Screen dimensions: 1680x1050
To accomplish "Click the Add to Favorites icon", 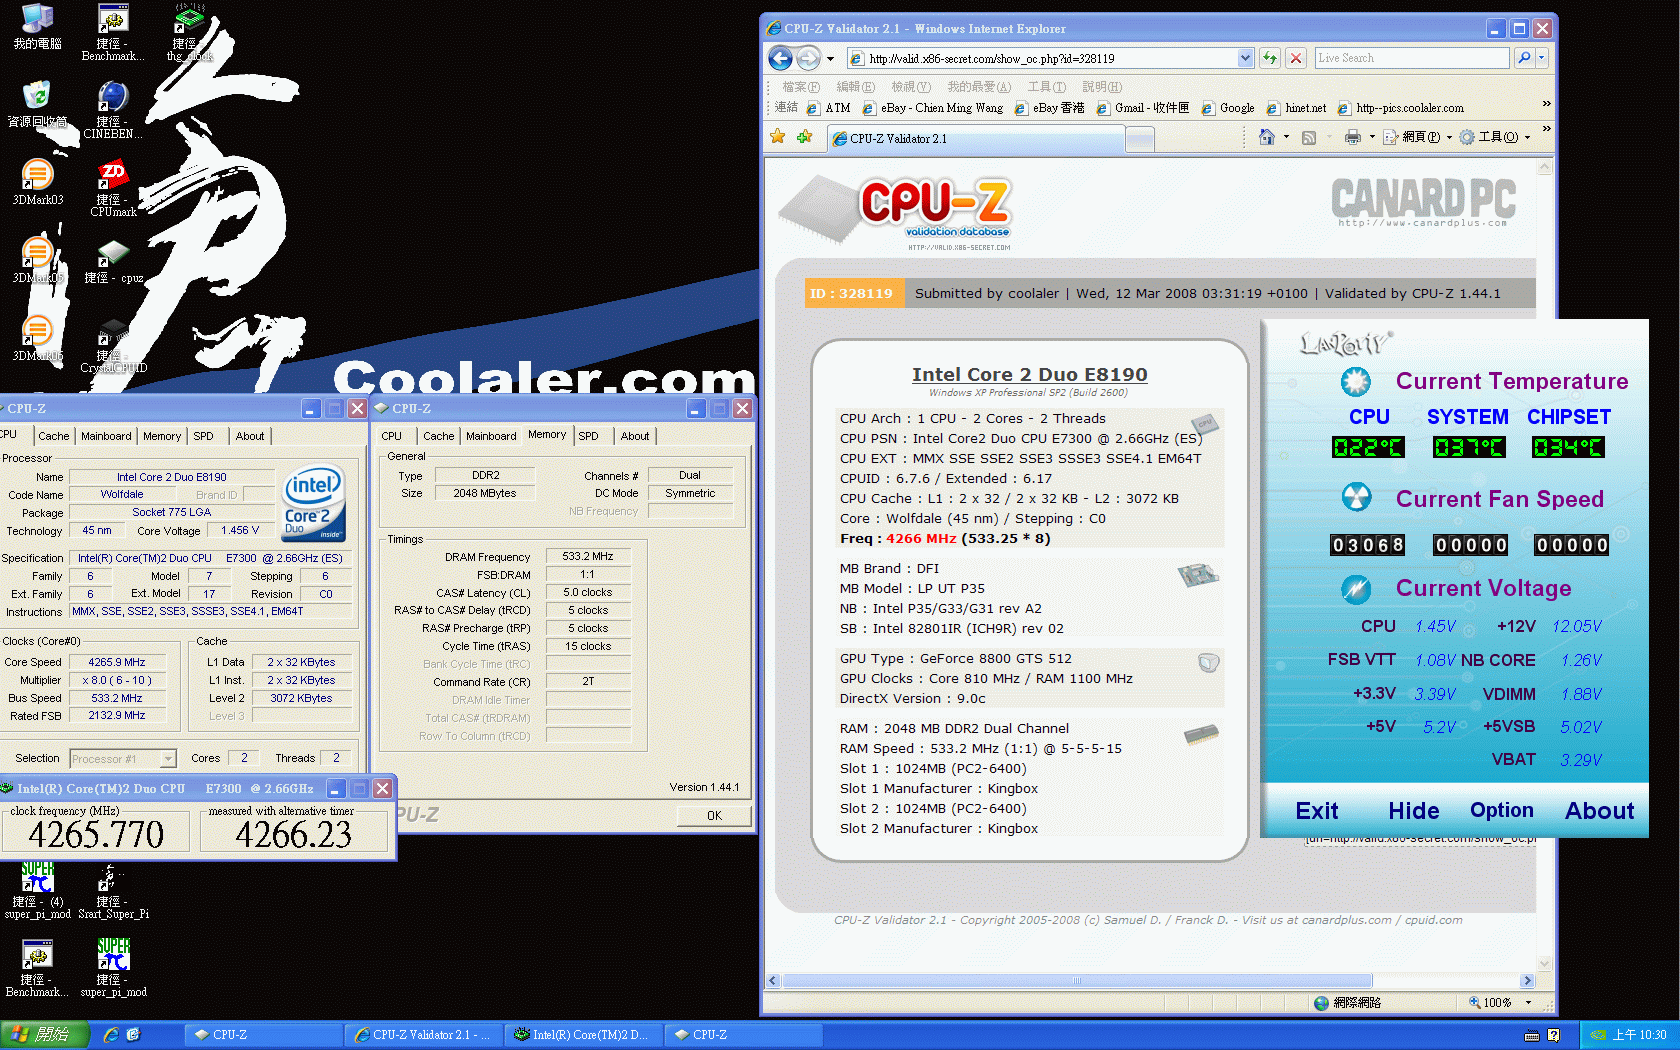I will 804,137.
